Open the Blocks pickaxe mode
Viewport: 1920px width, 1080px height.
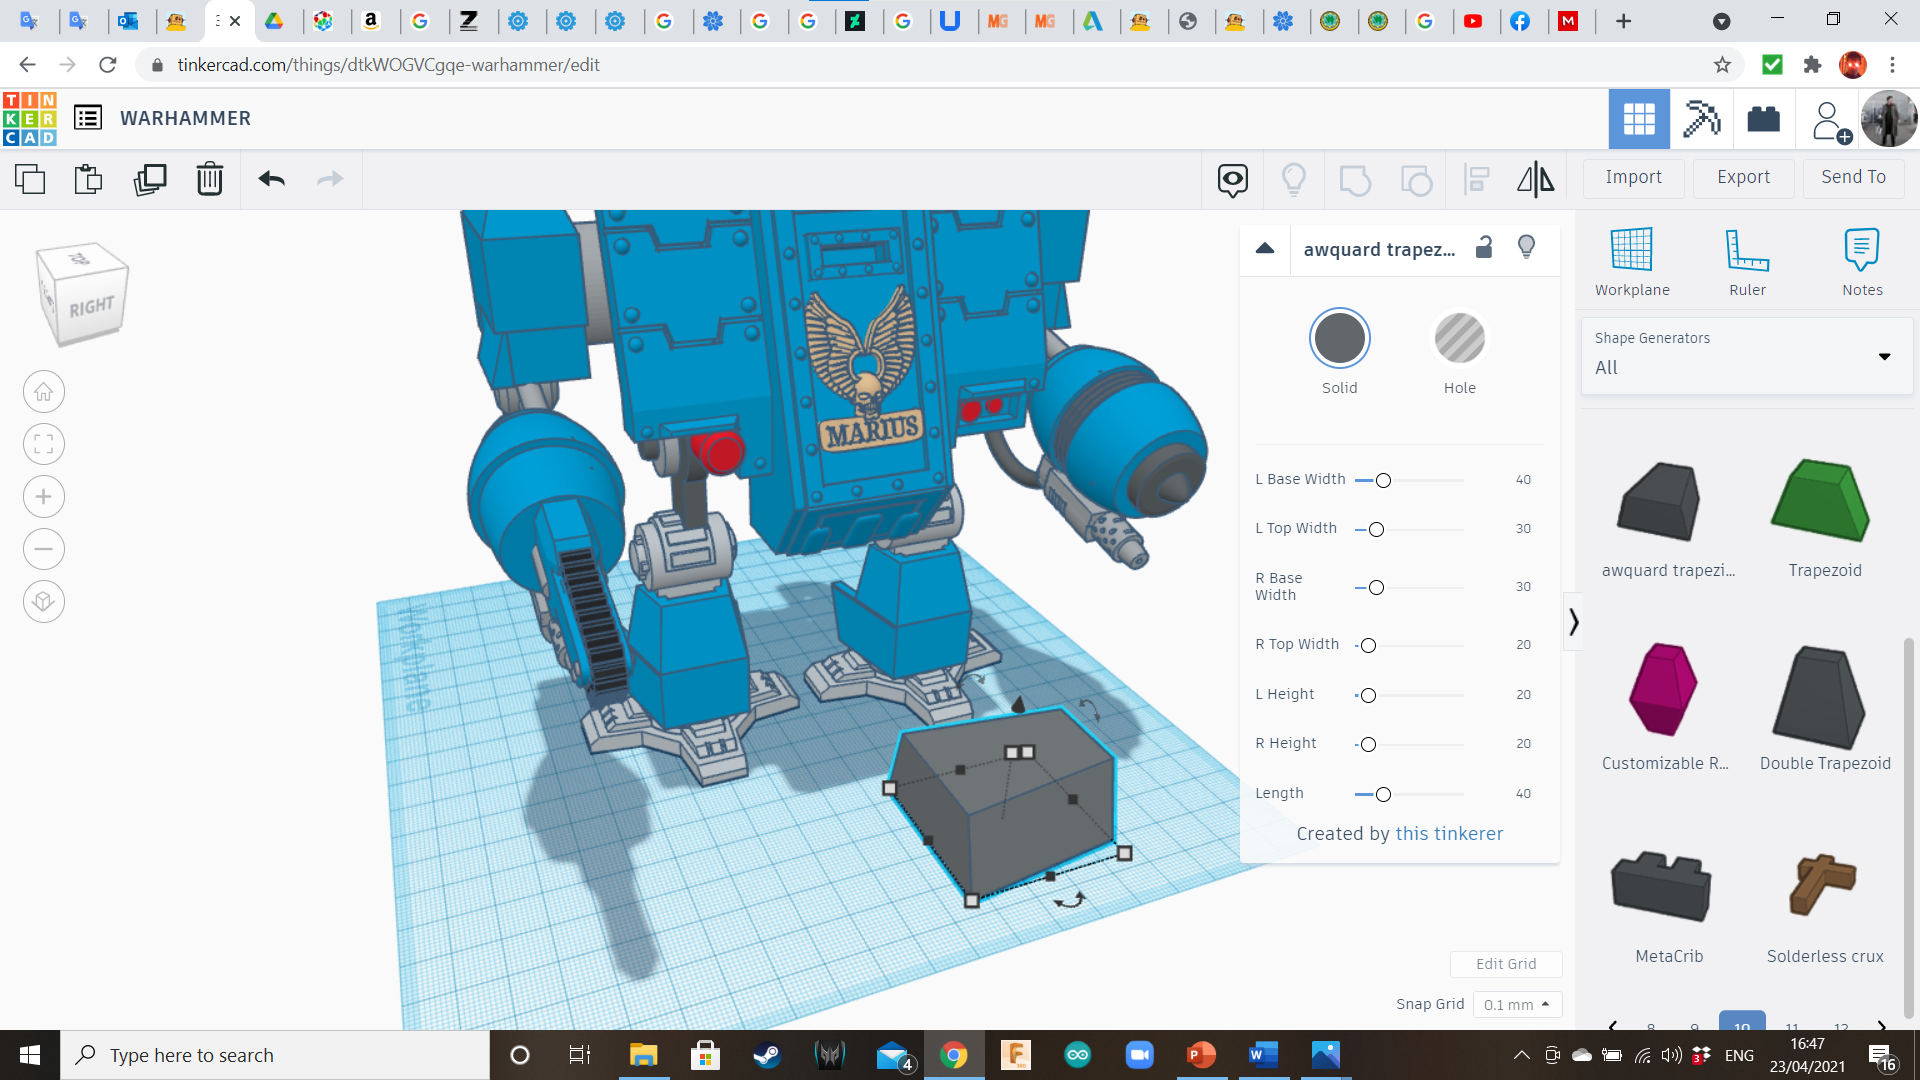(x=1701, y=119)
